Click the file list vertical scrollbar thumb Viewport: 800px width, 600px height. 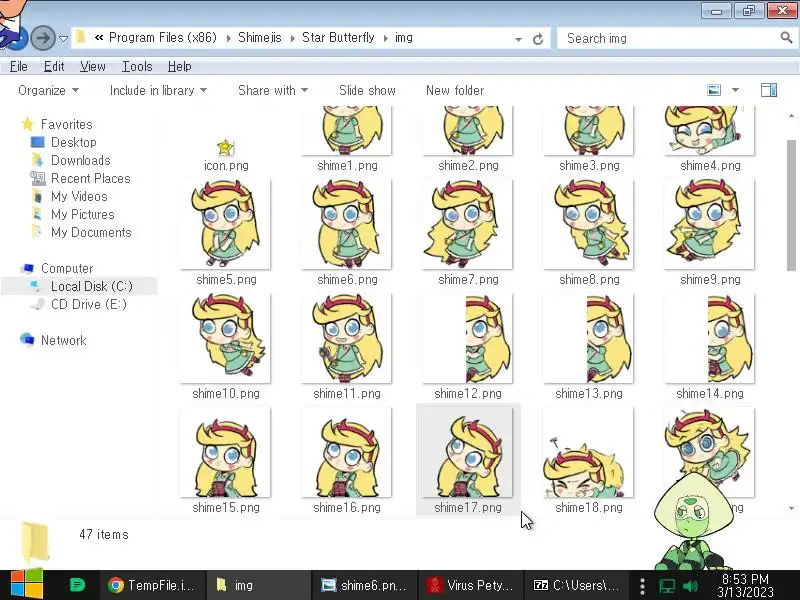[791, 205]
